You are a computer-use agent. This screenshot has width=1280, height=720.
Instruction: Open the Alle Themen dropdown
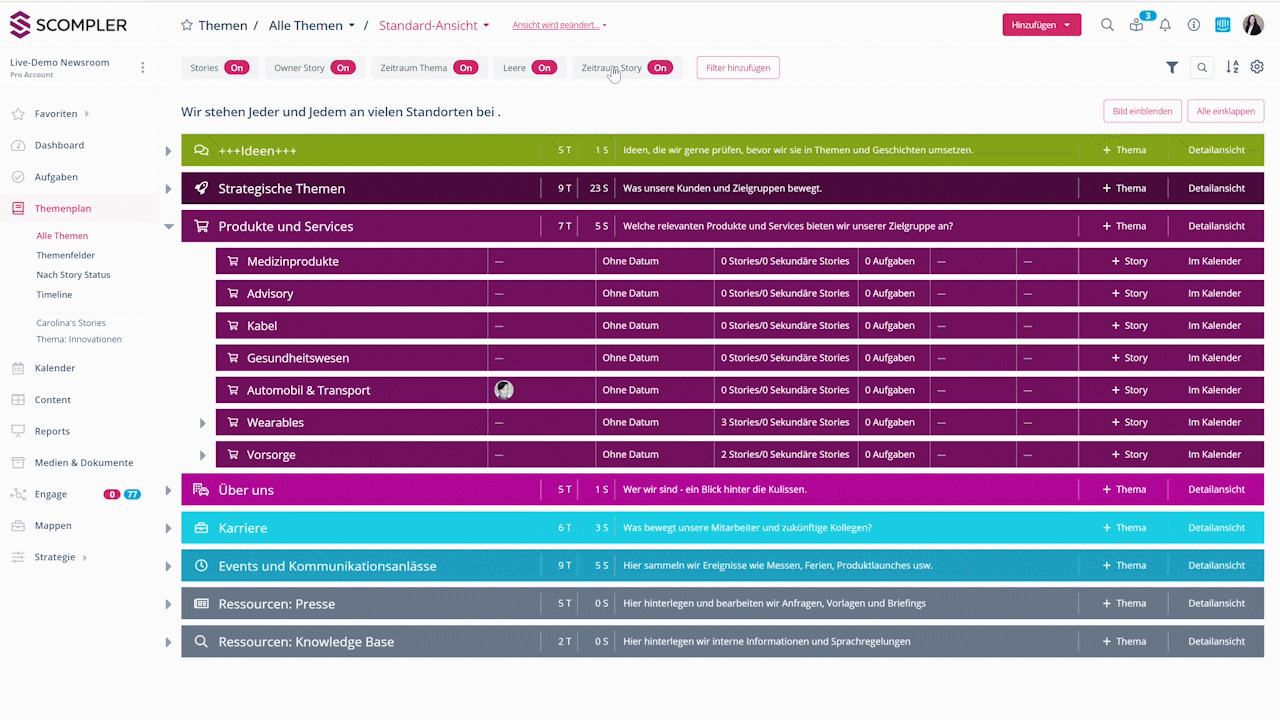tap(312, 25)
